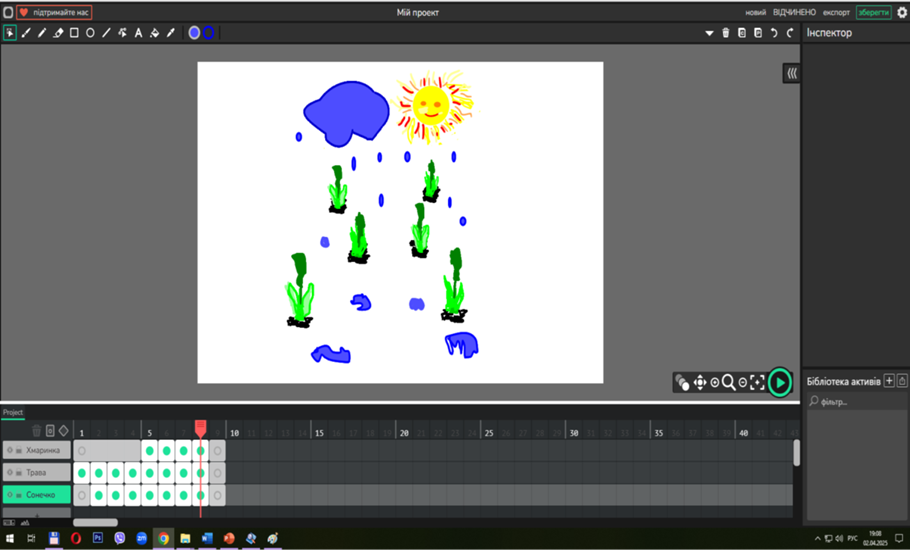
Task: Open the експорт menu
Action: point(836,12)
